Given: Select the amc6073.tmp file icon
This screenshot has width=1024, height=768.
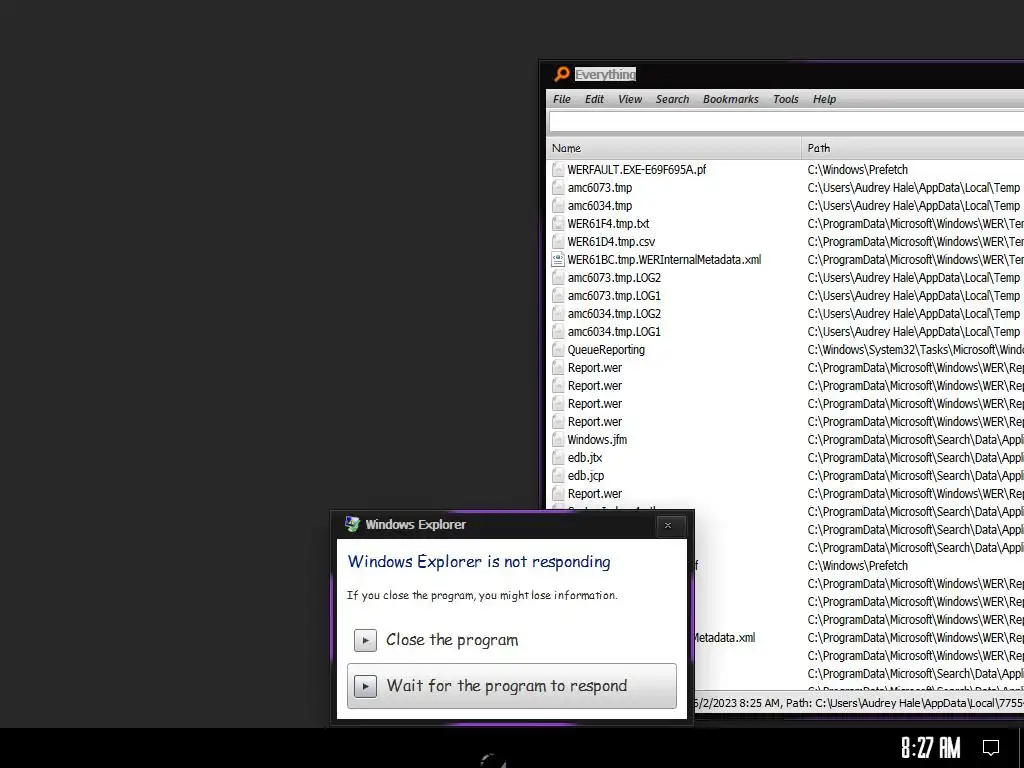Looking at the screenshot, I should [558, 188].
